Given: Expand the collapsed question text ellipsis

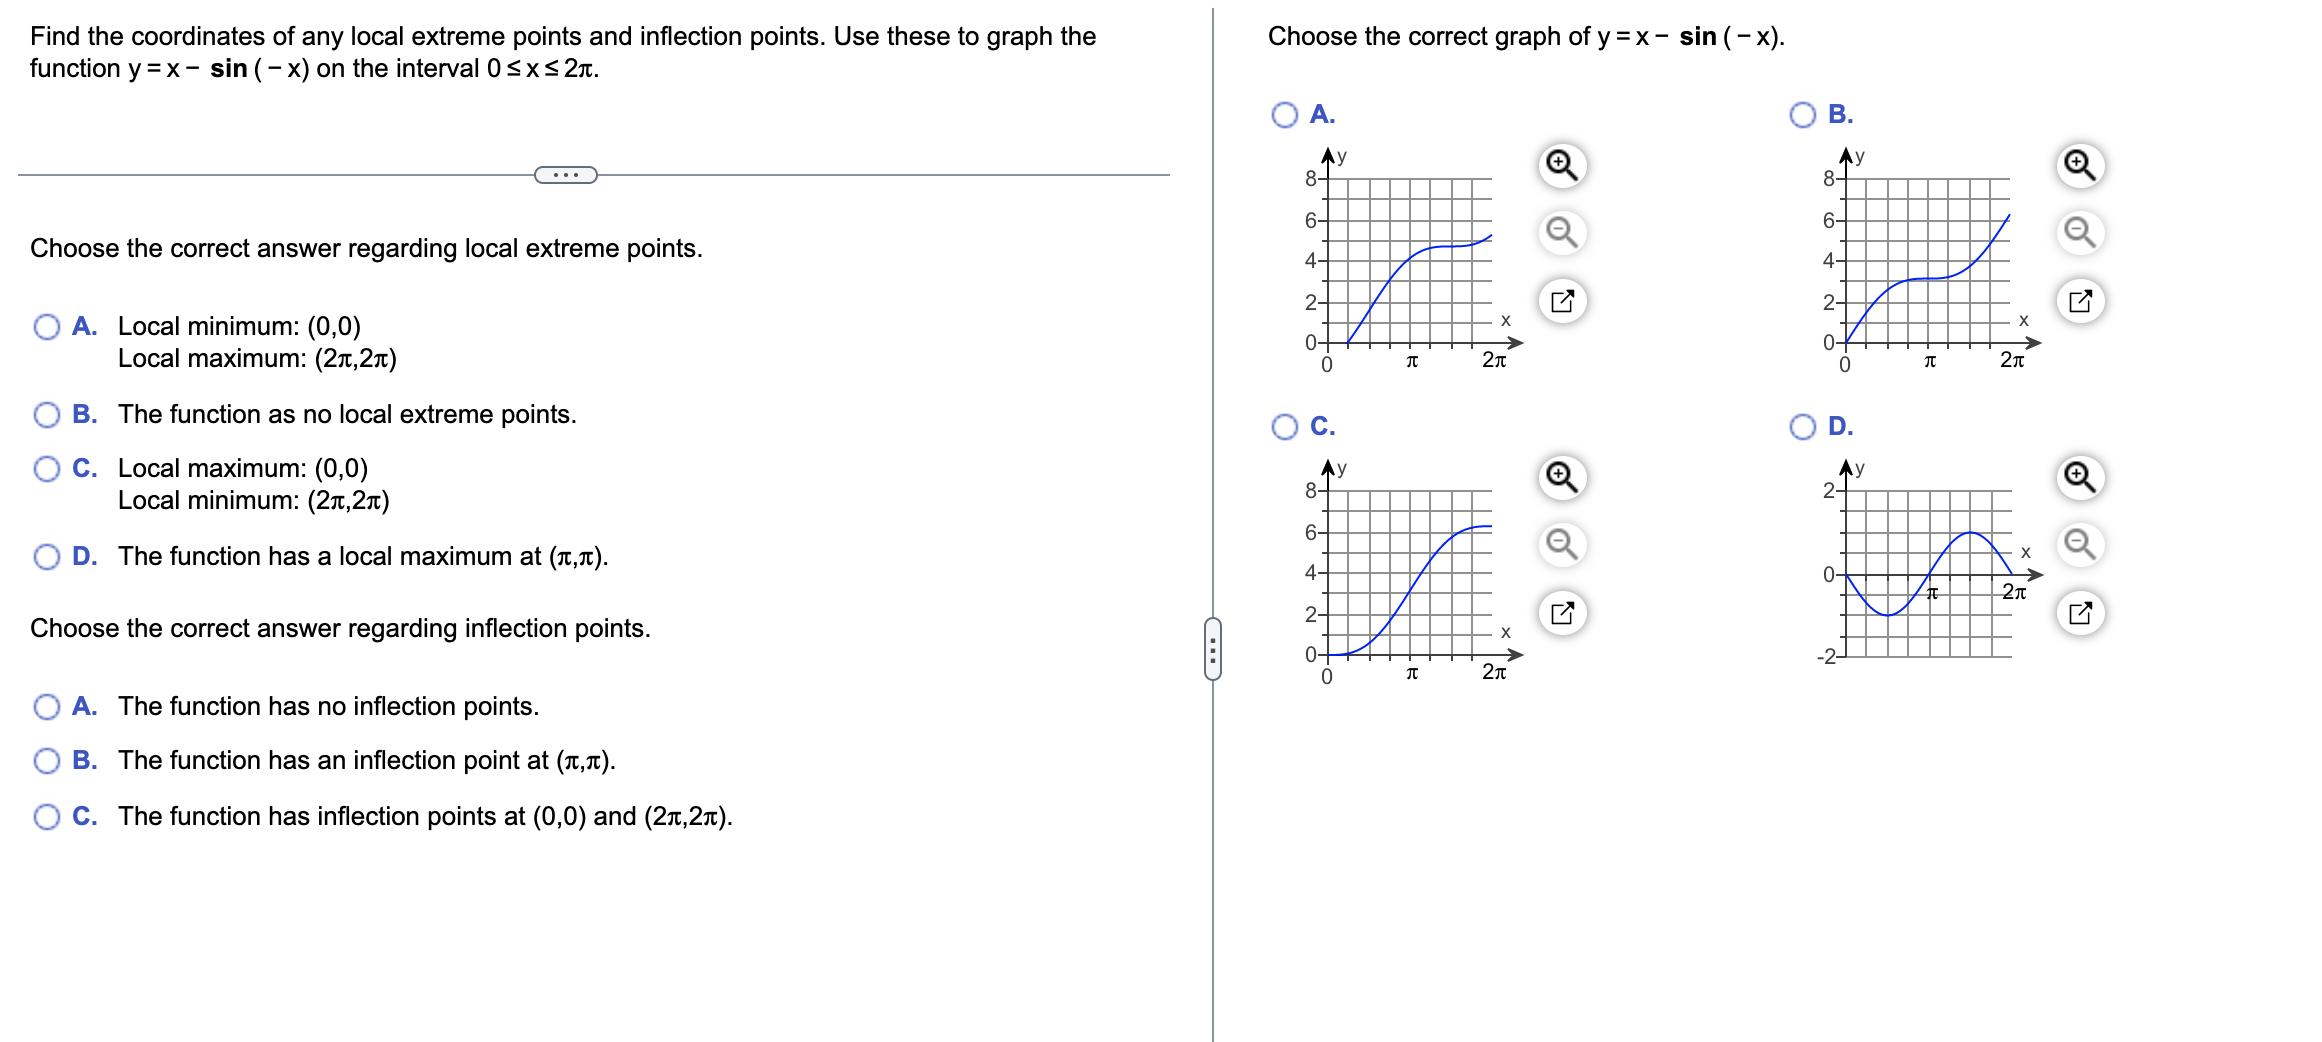Looking at the screenshot, I should coord(566,175).
